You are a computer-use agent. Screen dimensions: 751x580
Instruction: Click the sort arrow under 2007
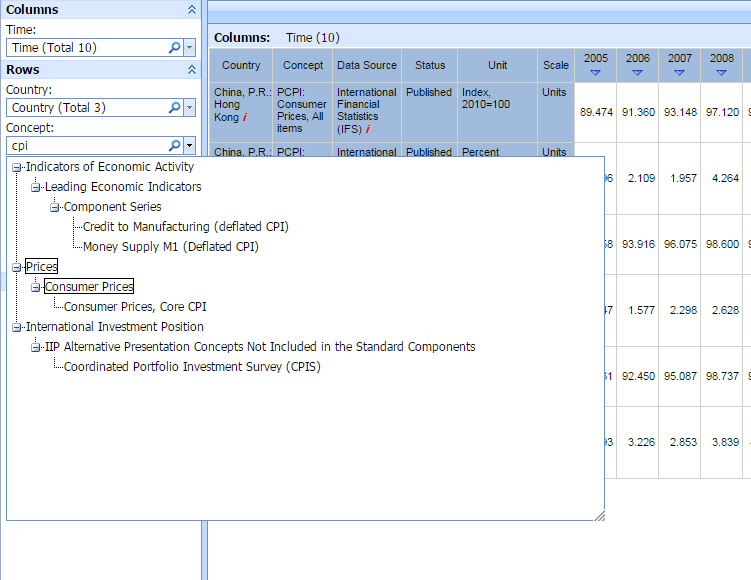tap(680, 73)
